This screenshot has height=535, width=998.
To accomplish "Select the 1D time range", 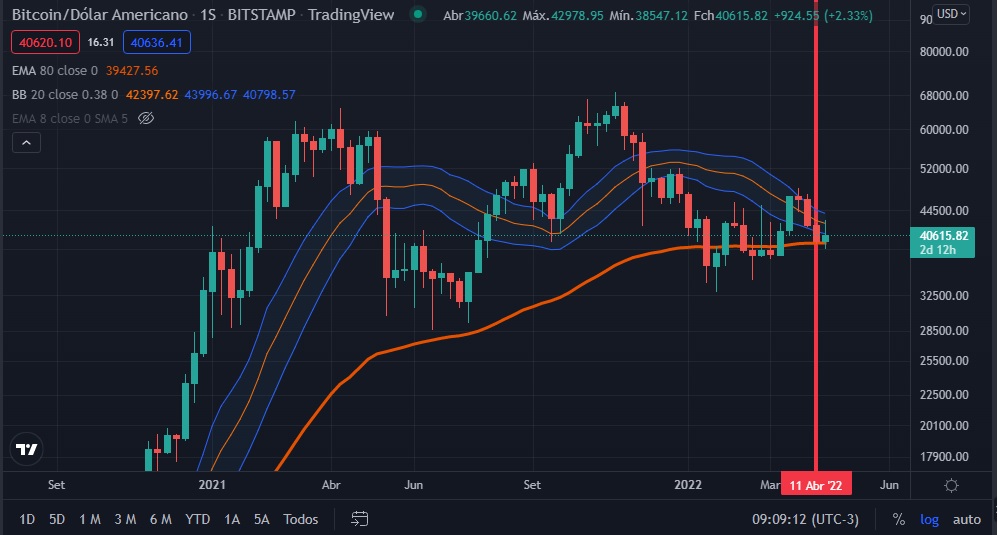I will click(x=27, y=519).
